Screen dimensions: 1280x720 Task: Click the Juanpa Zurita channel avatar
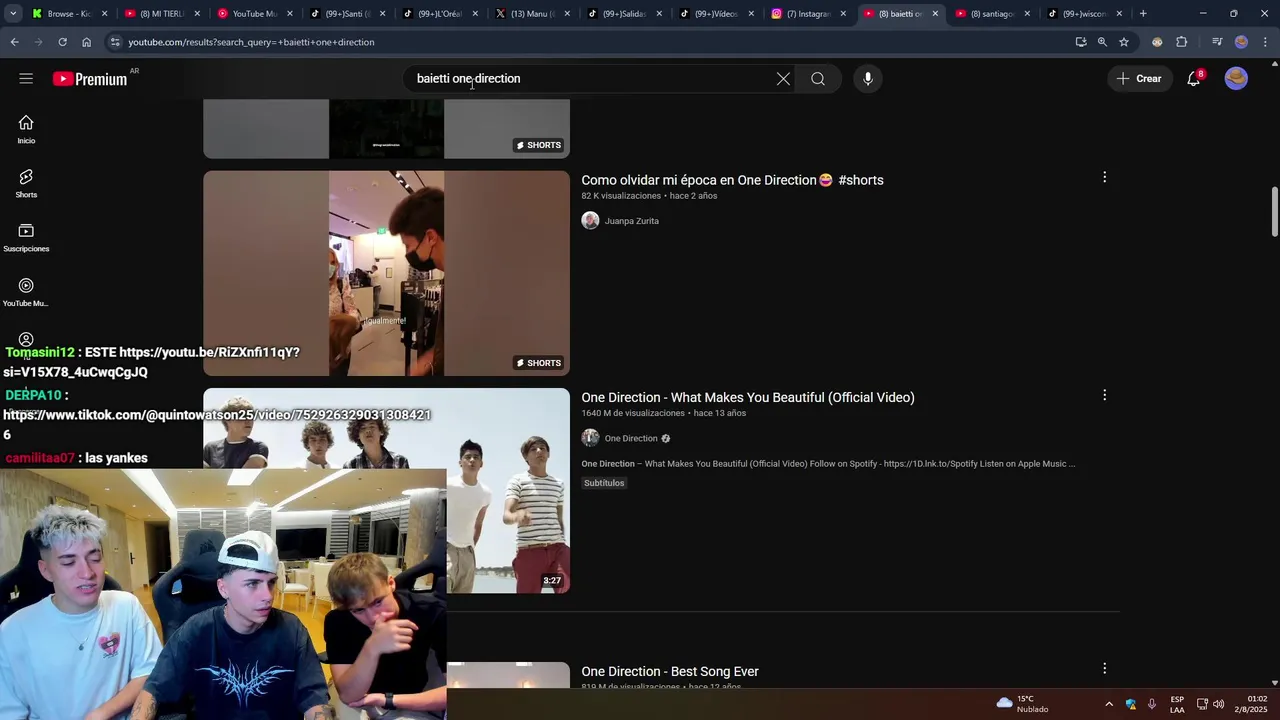(590, 221)
